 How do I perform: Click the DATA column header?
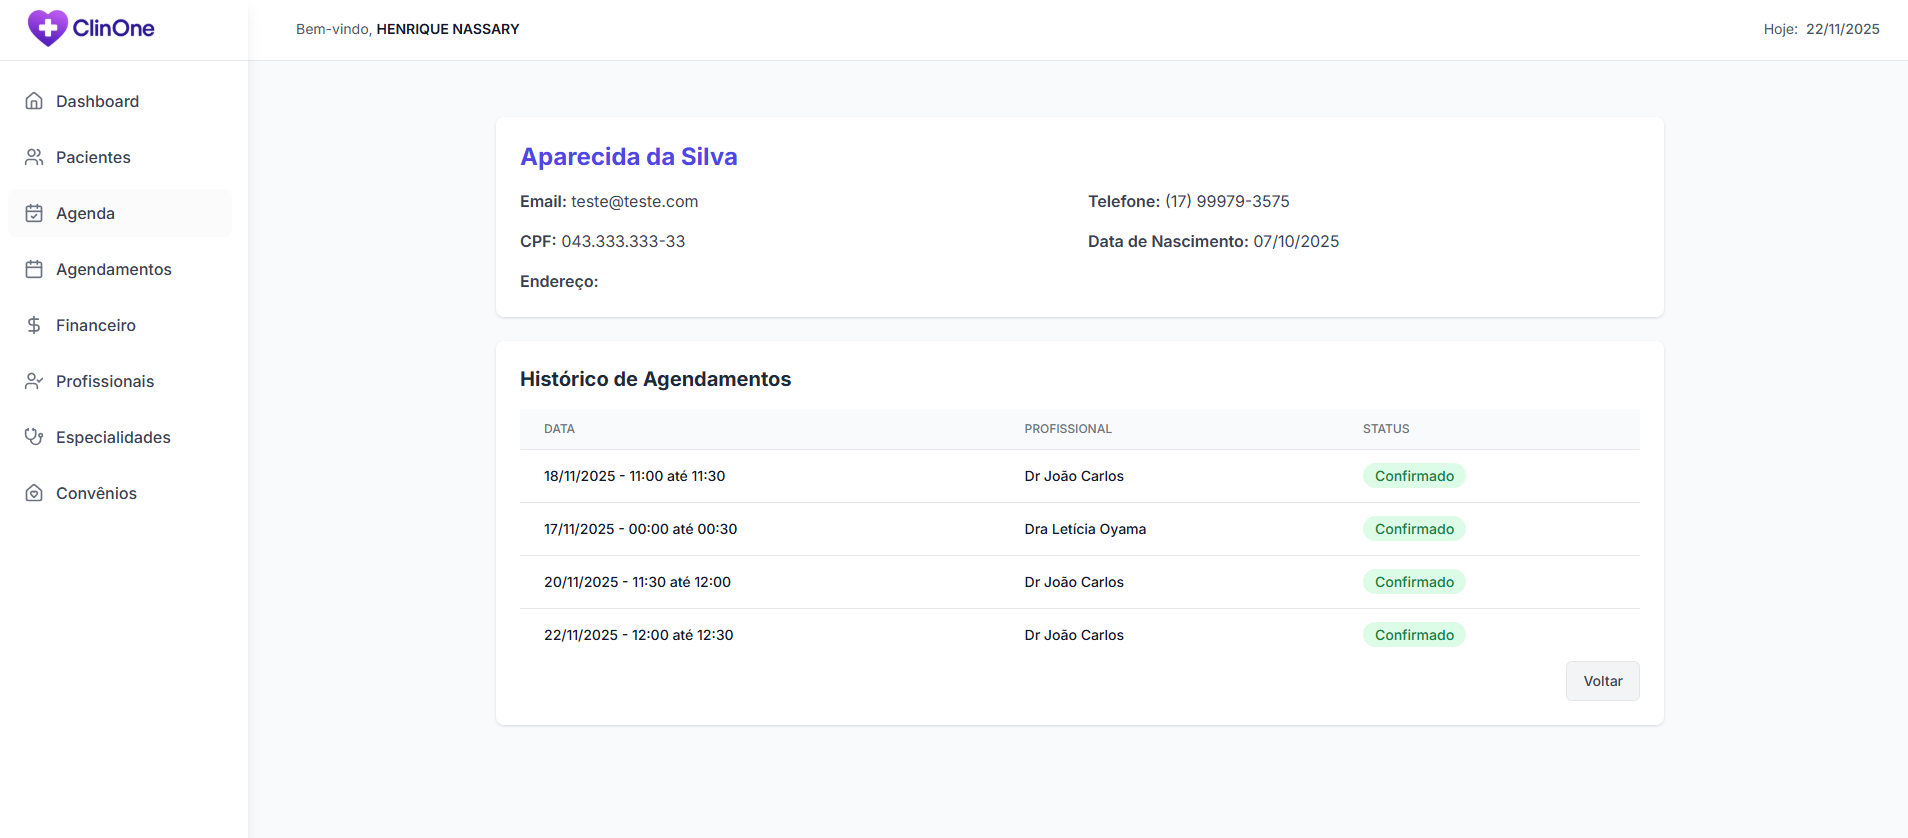tap(559, 429)
